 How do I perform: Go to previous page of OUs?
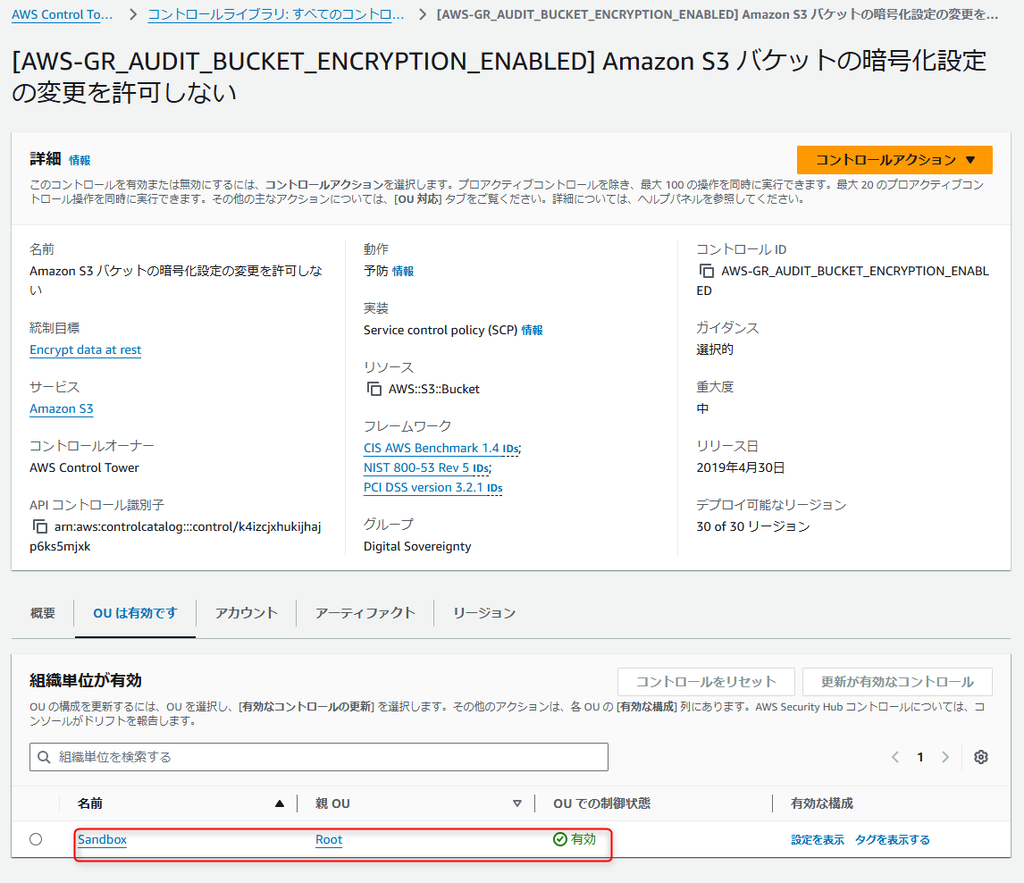click(895, 757)
